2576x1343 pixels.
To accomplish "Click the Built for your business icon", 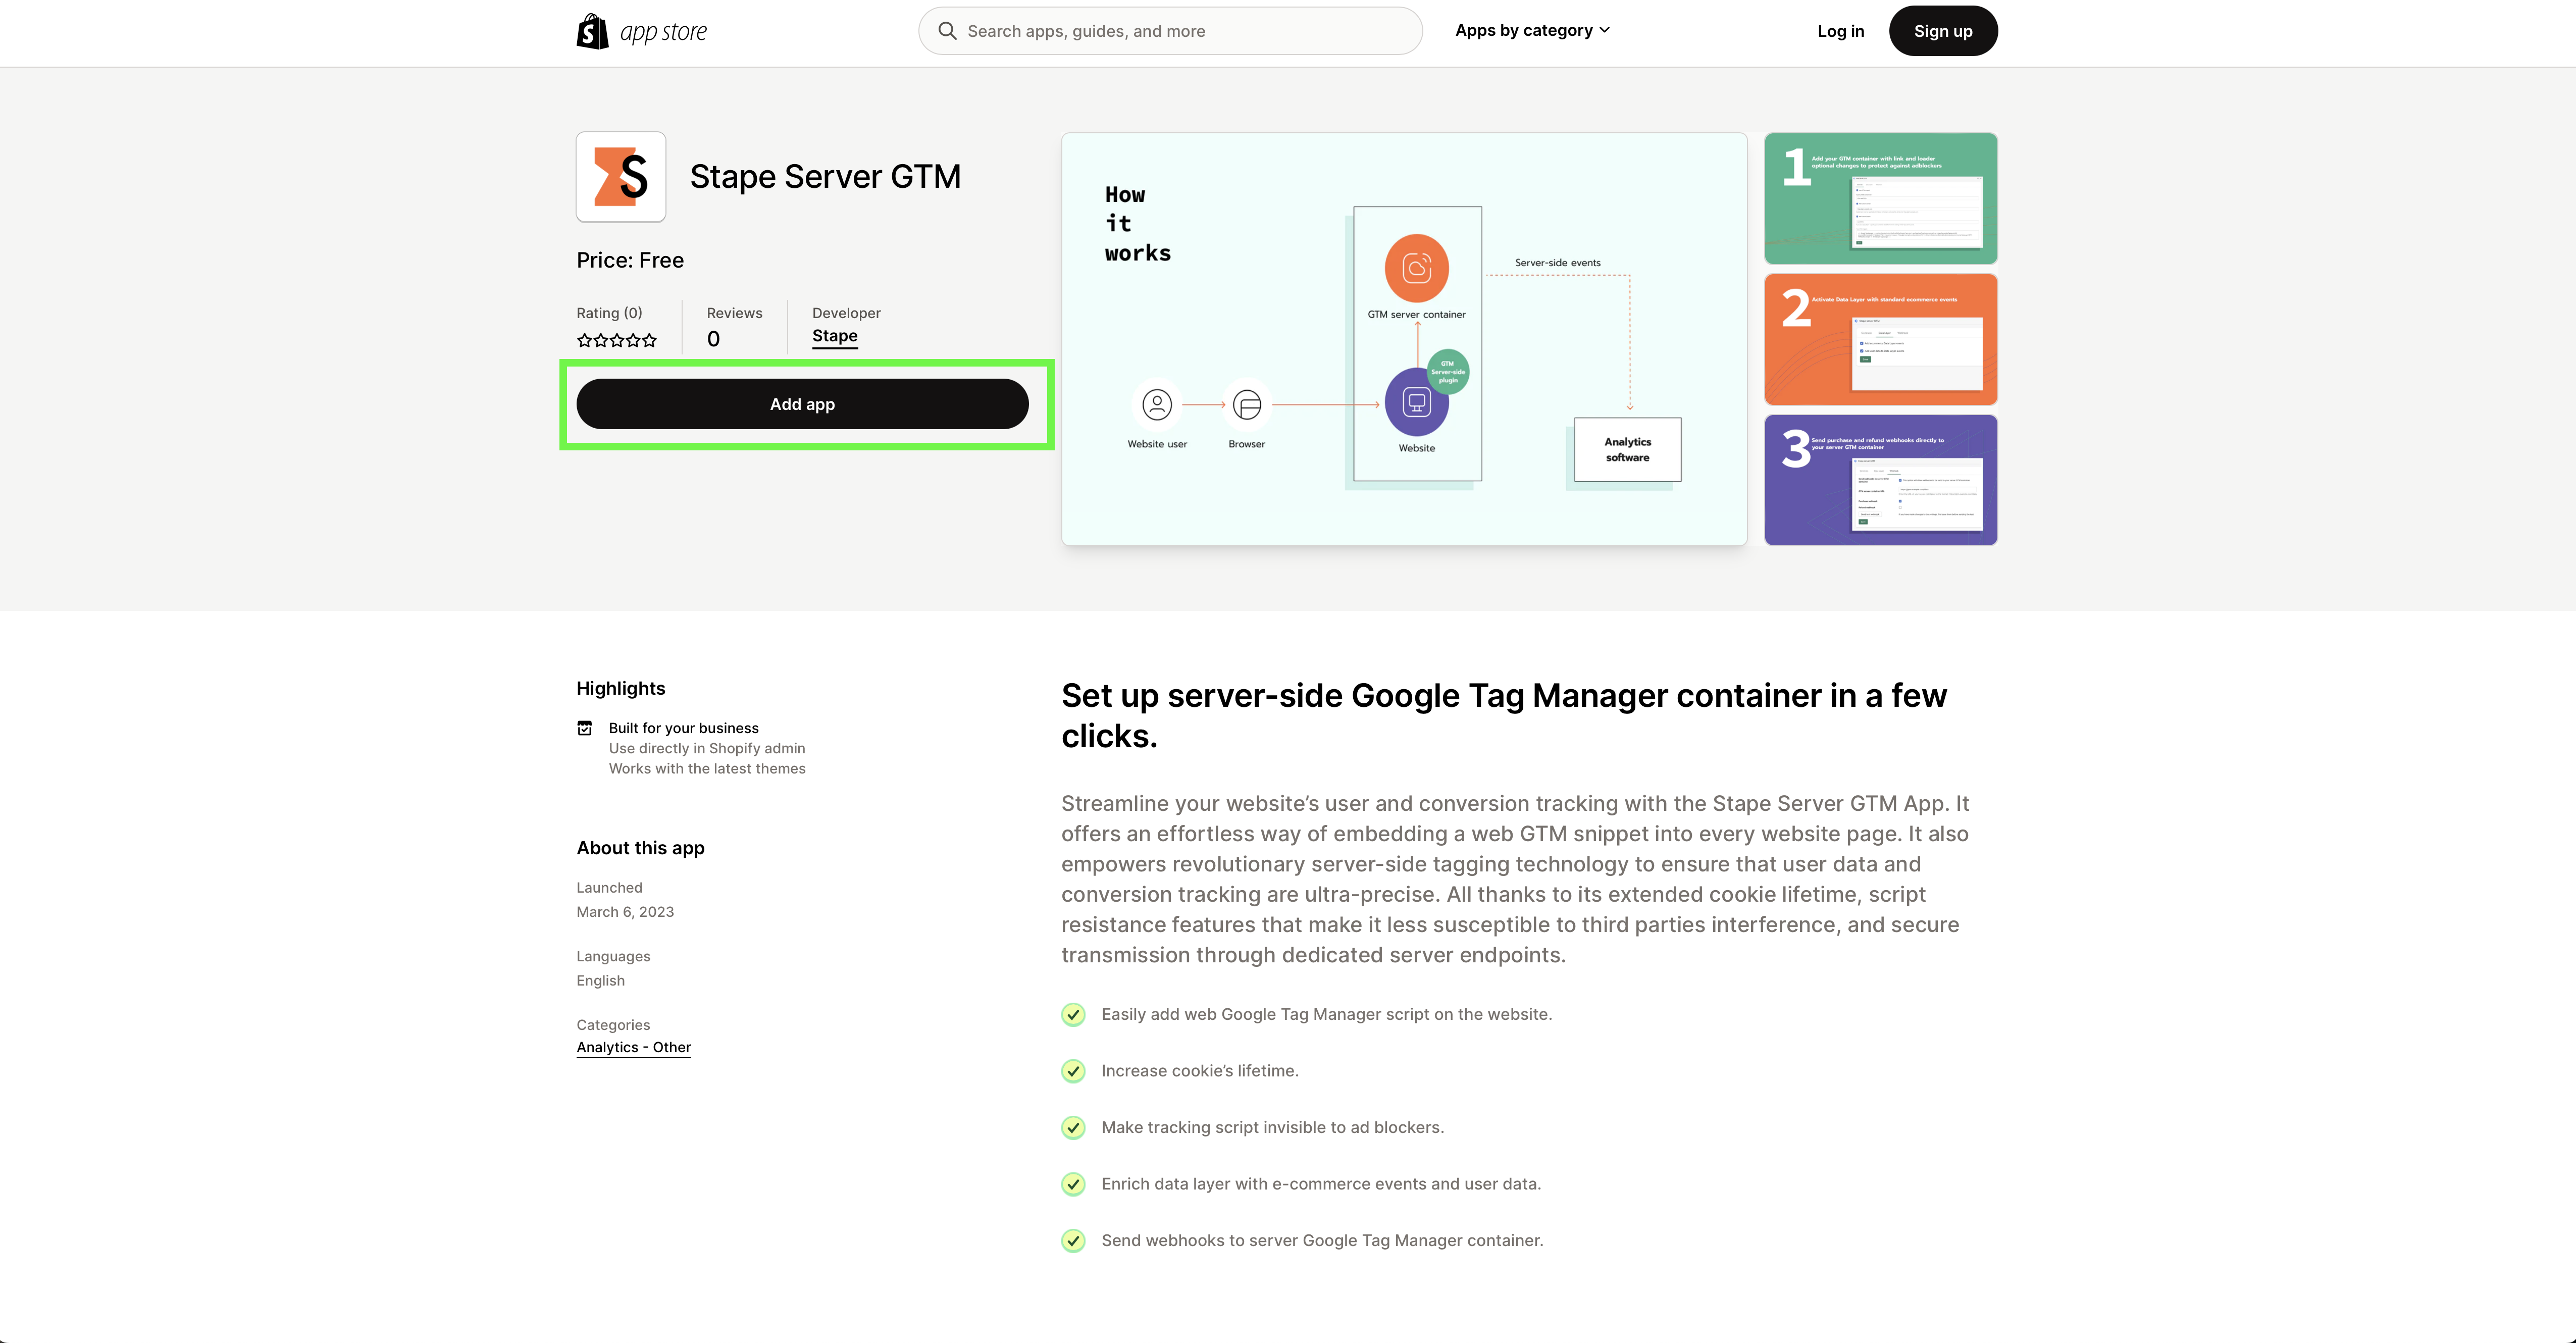I will pyautogui.click(x=585, y=728).
